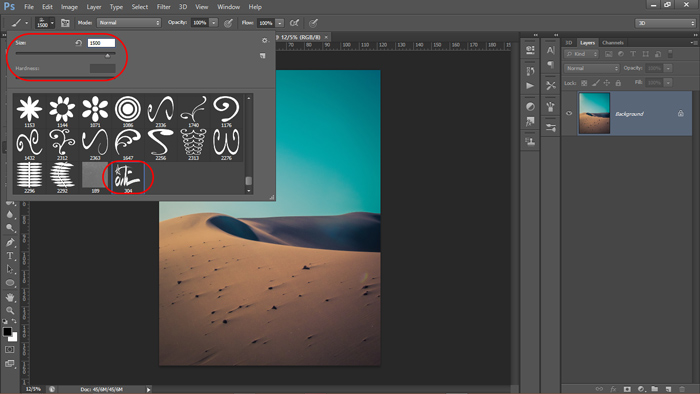
Task: Open the Brush Preset picker dropdown arrow
Action: (52, 23)
